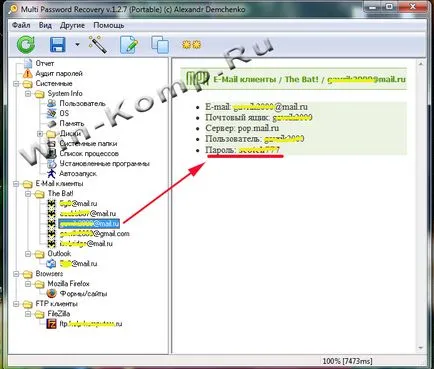Screen dimensions: 434x369
Task: Select the Автозапуск tree item
Action: click(78, 174)
